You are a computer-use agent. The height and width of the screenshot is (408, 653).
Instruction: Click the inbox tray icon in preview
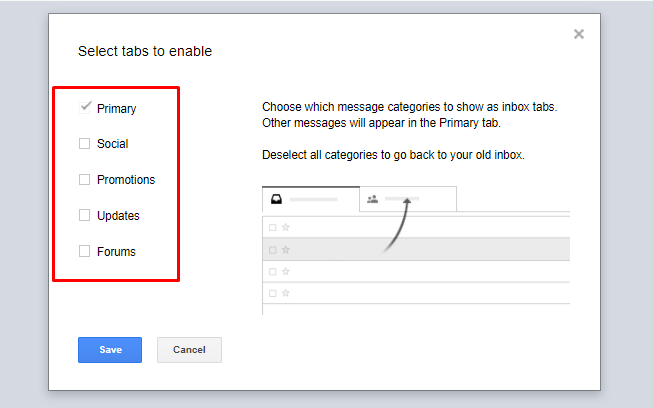point(277,199)
